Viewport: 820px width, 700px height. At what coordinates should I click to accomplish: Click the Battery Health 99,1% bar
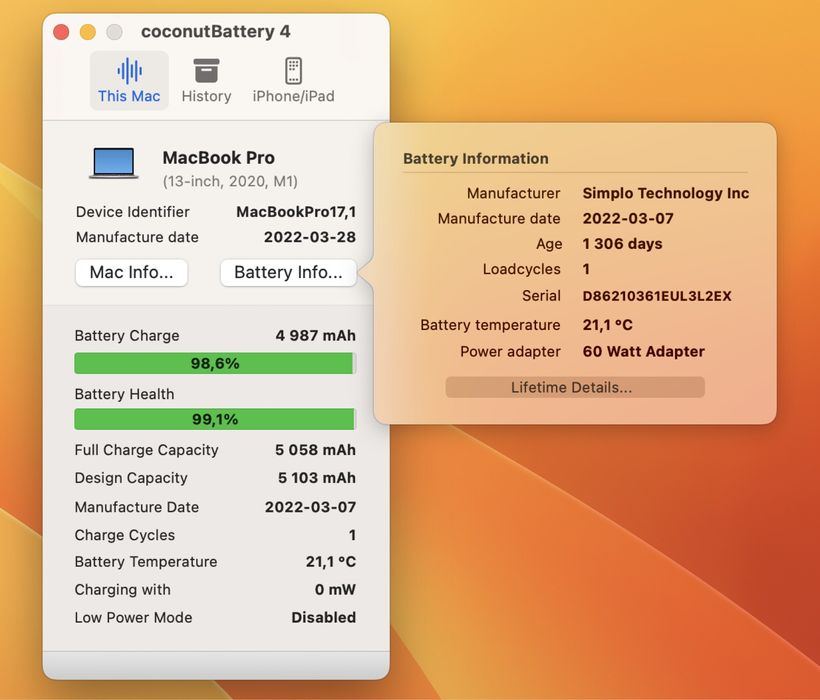click(215, 419)
